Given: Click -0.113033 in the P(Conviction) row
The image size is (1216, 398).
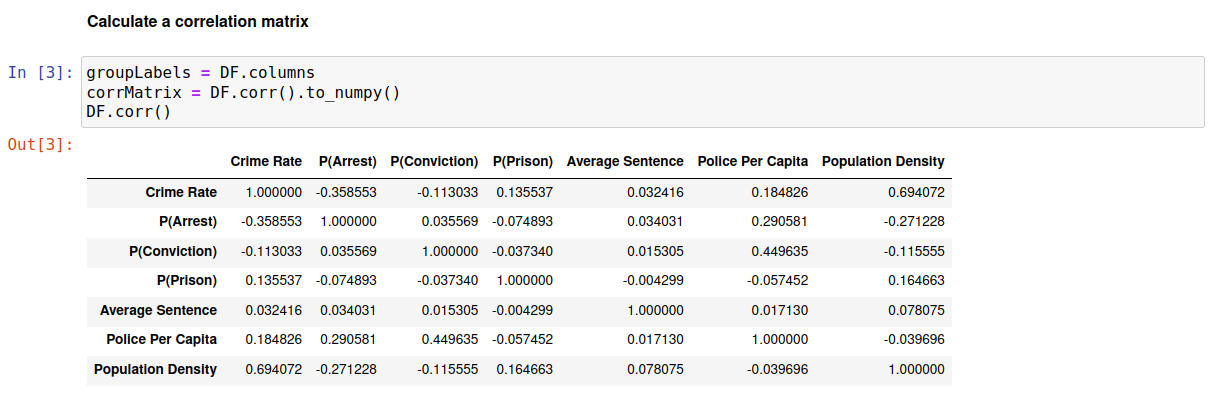Looking at the screenshot, I should coord(271,251).
